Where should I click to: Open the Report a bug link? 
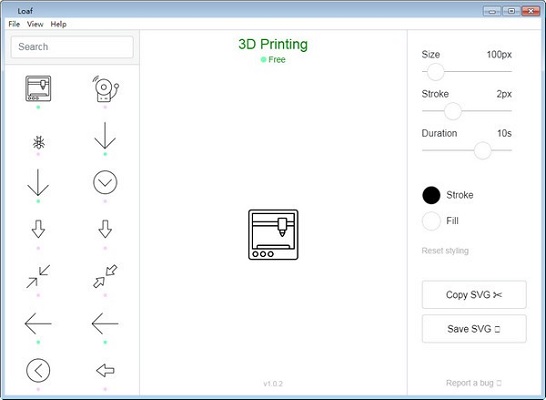(x=474, y=383)
